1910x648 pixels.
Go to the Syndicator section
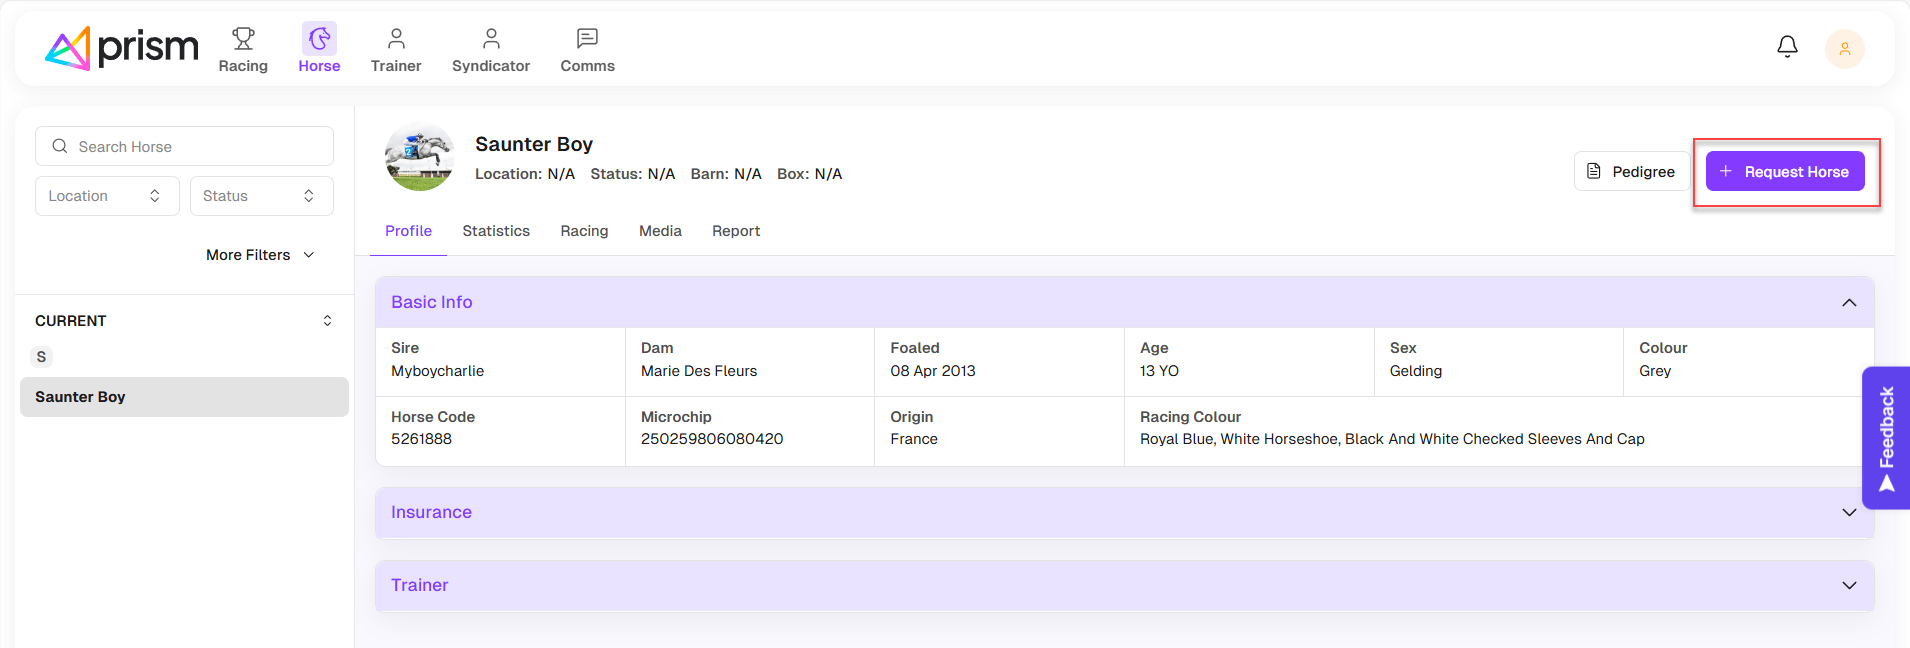[490, 50]
